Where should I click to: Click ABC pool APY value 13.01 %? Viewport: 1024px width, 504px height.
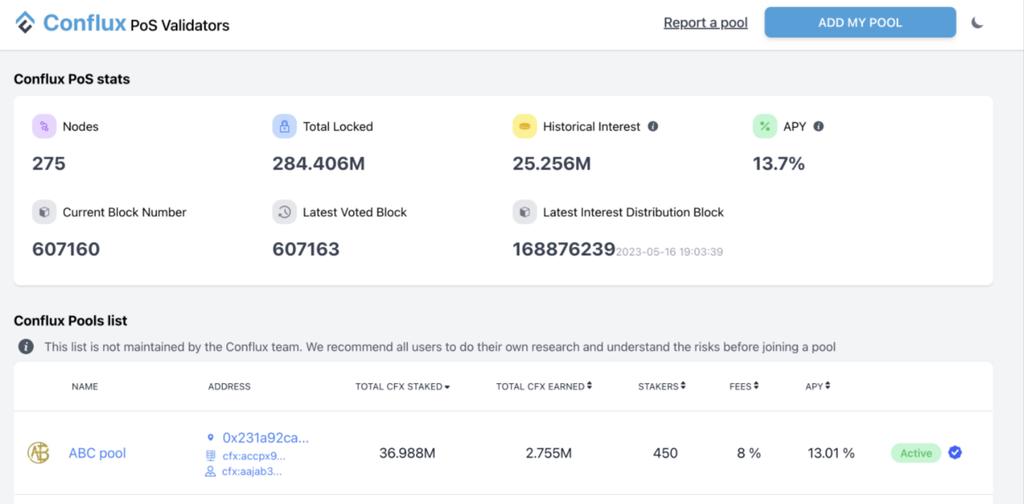coord(831,453)
